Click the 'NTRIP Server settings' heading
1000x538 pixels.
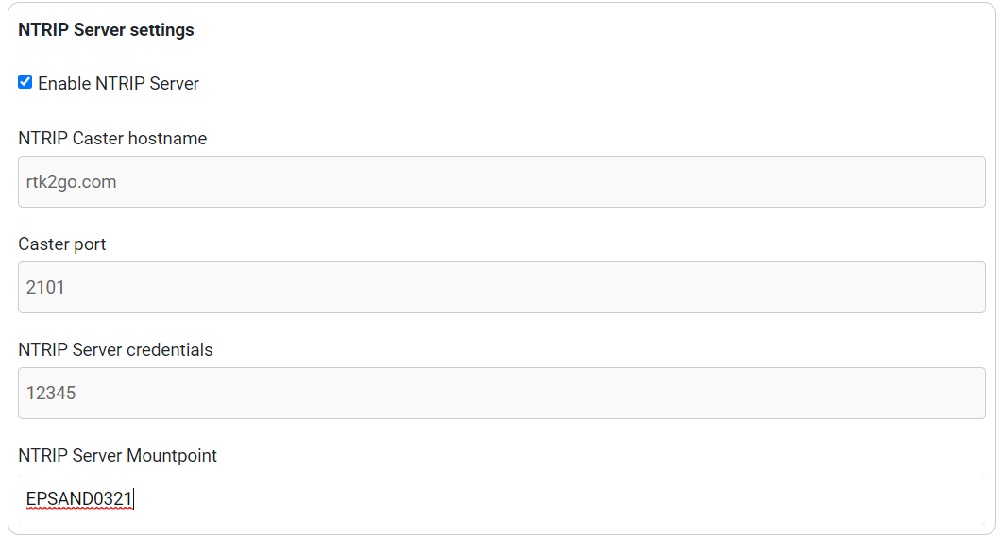tap(106, 30)
